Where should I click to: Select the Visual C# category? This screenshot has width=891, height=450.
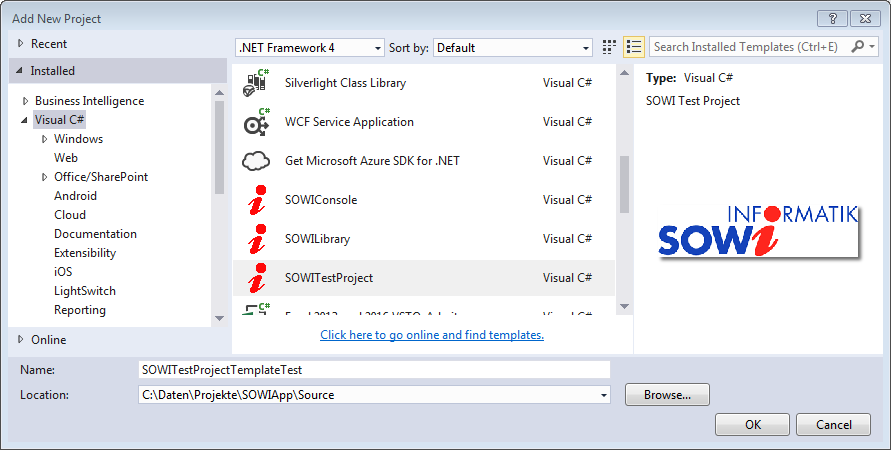[59, 120]
